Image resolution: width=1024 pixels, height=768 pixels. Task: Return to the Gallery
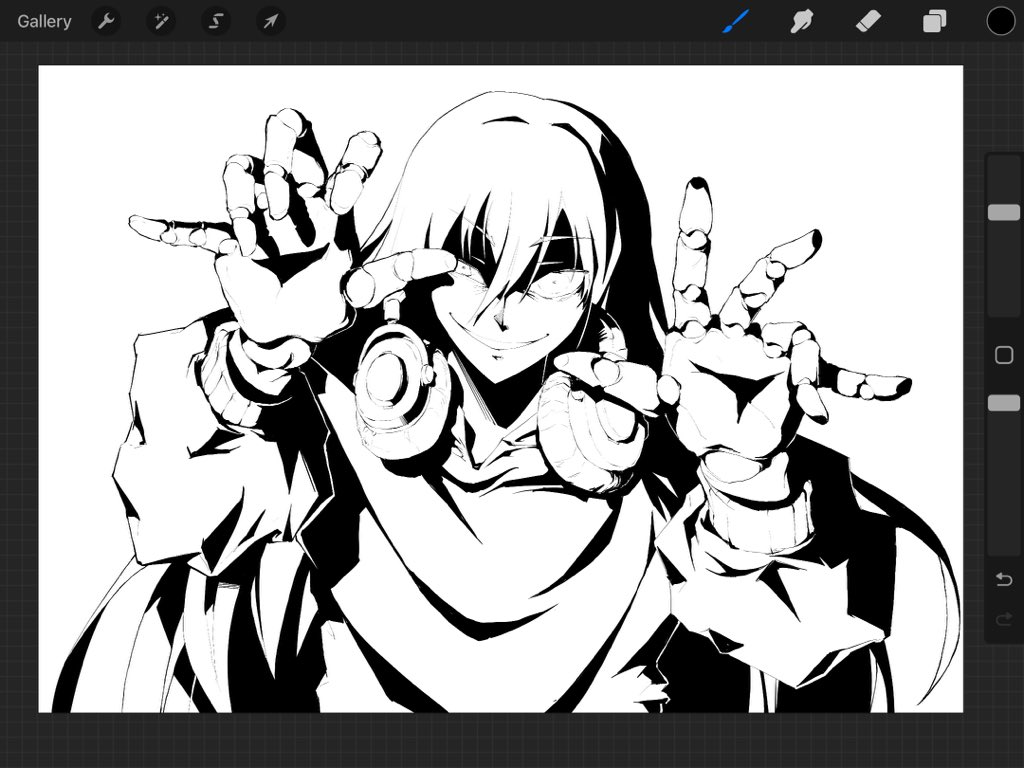(44, 22)
